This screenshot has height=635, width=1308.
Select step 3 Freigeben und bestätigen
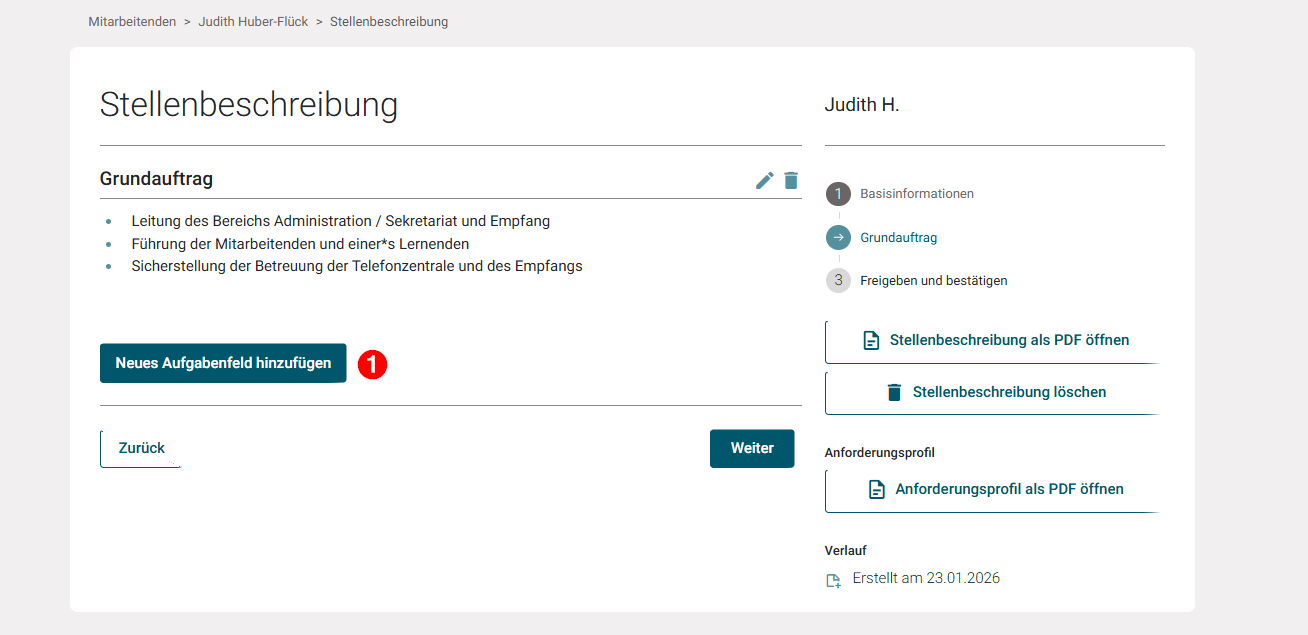933,280
